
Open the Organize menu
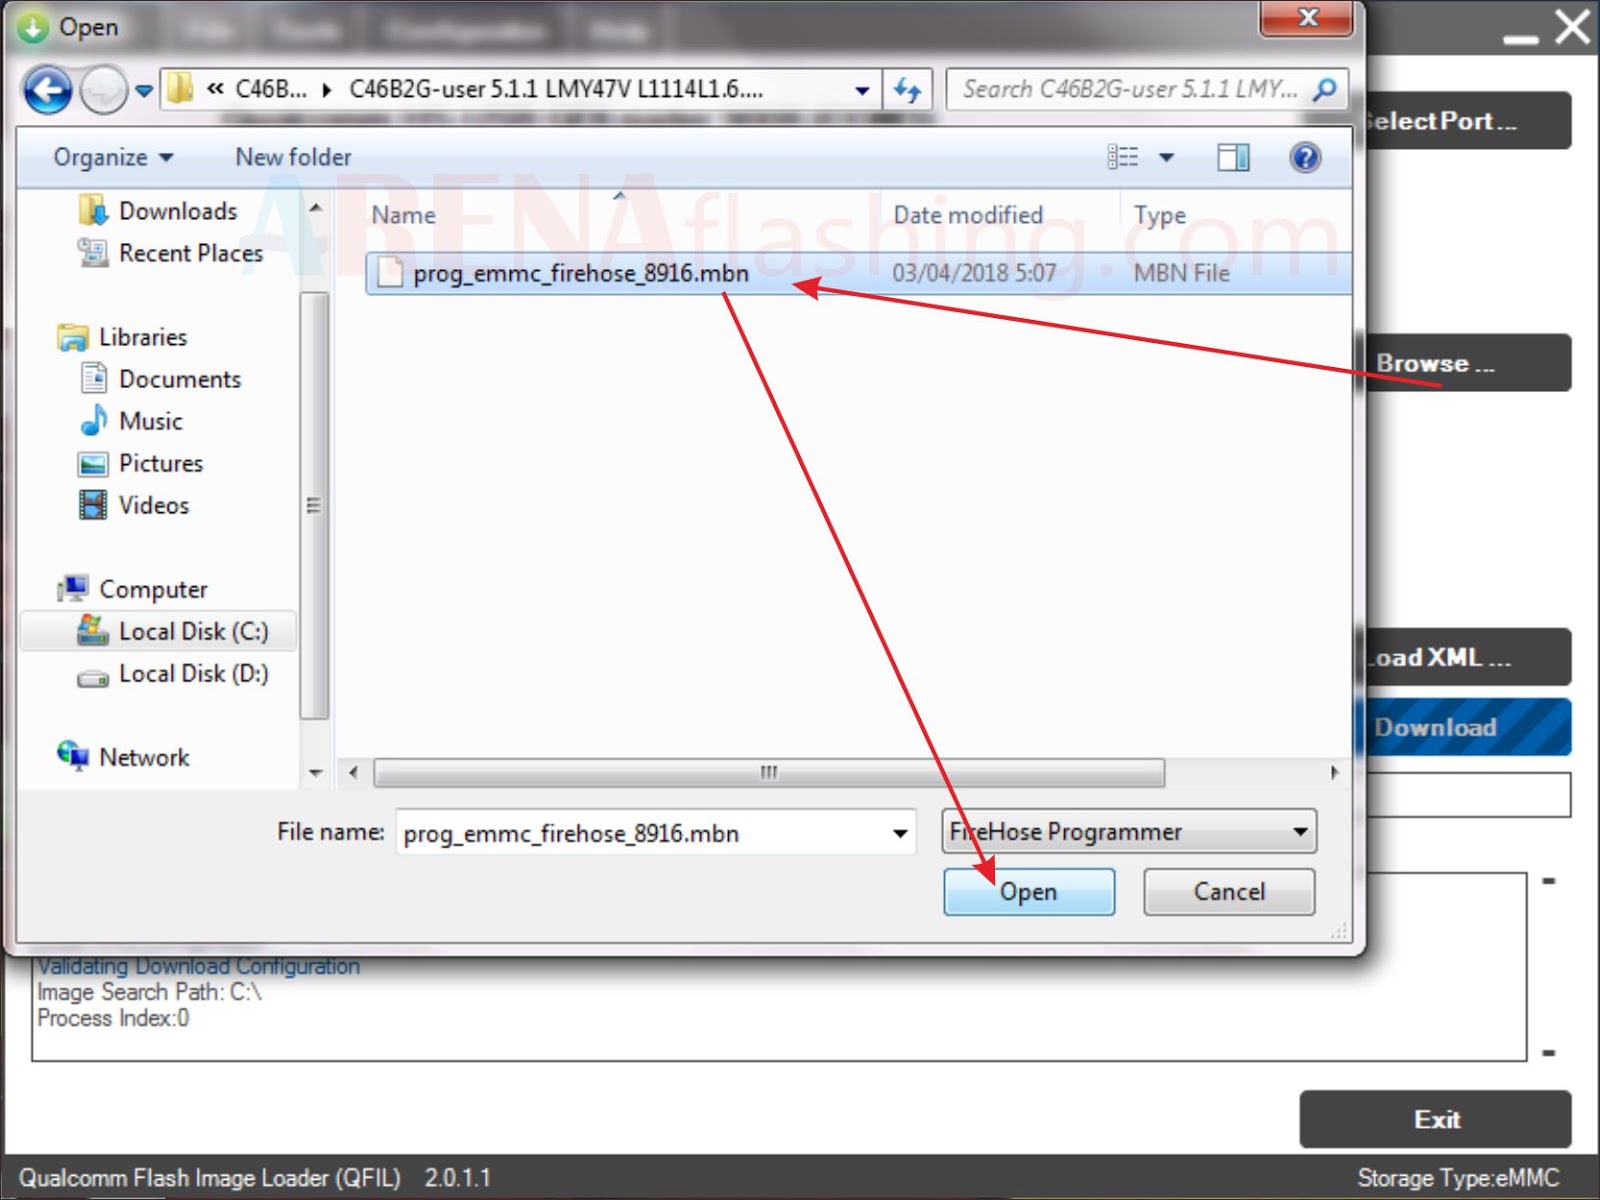113,157
